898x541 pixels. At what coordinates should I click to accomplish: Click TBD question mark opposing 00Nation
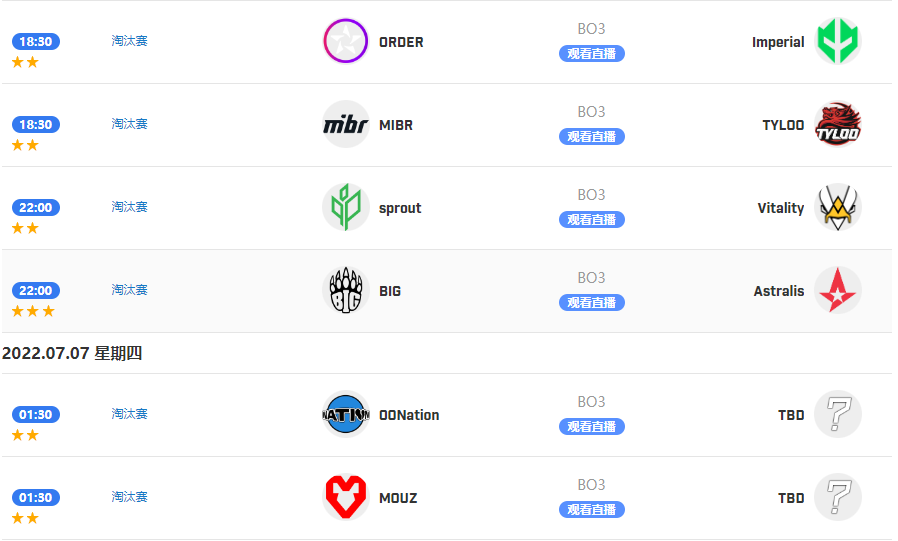pos(837,414)
